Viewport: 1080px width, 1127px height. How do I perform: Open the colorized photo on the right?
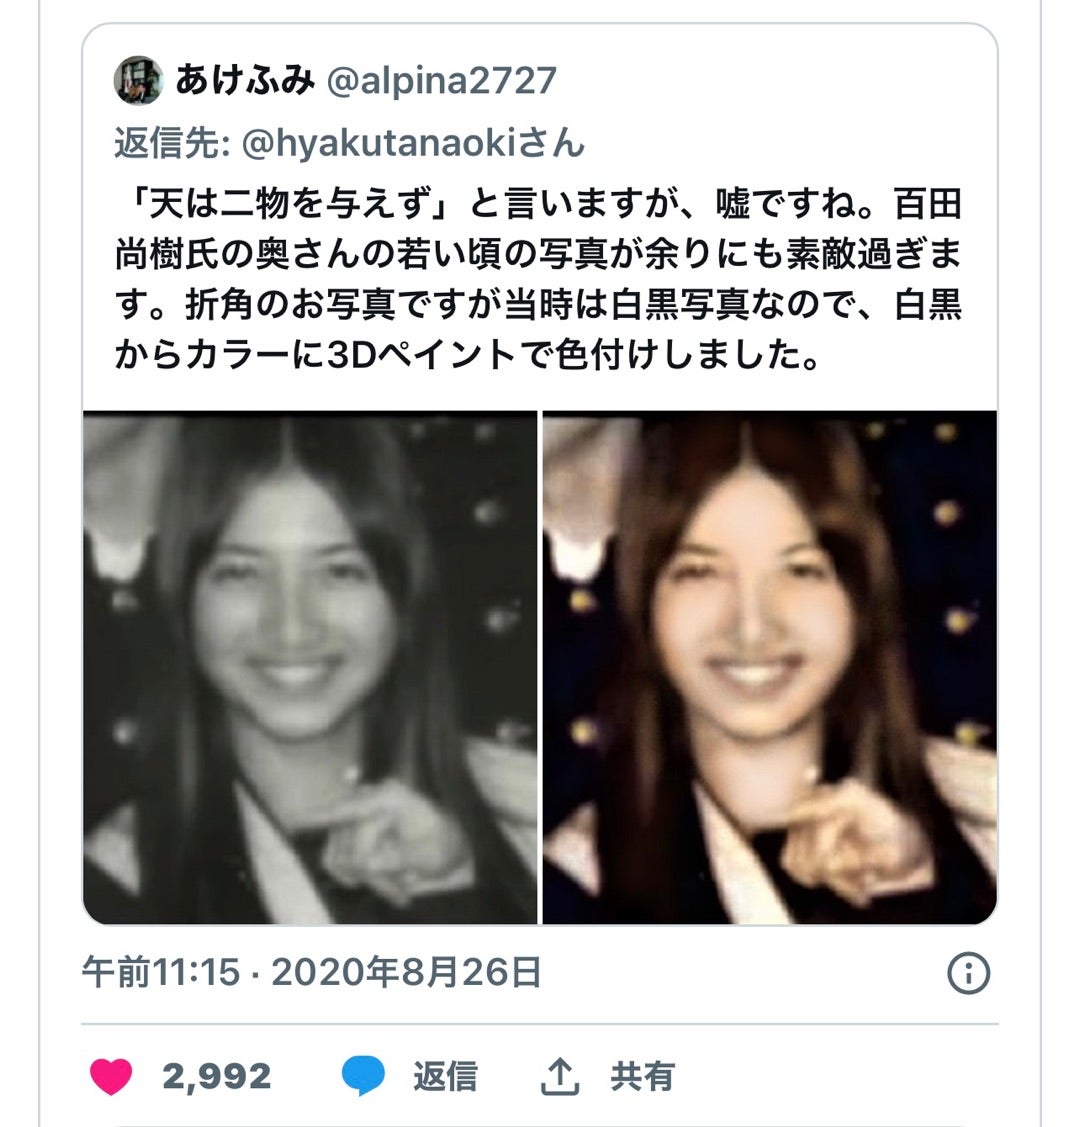tap(770, 668)
